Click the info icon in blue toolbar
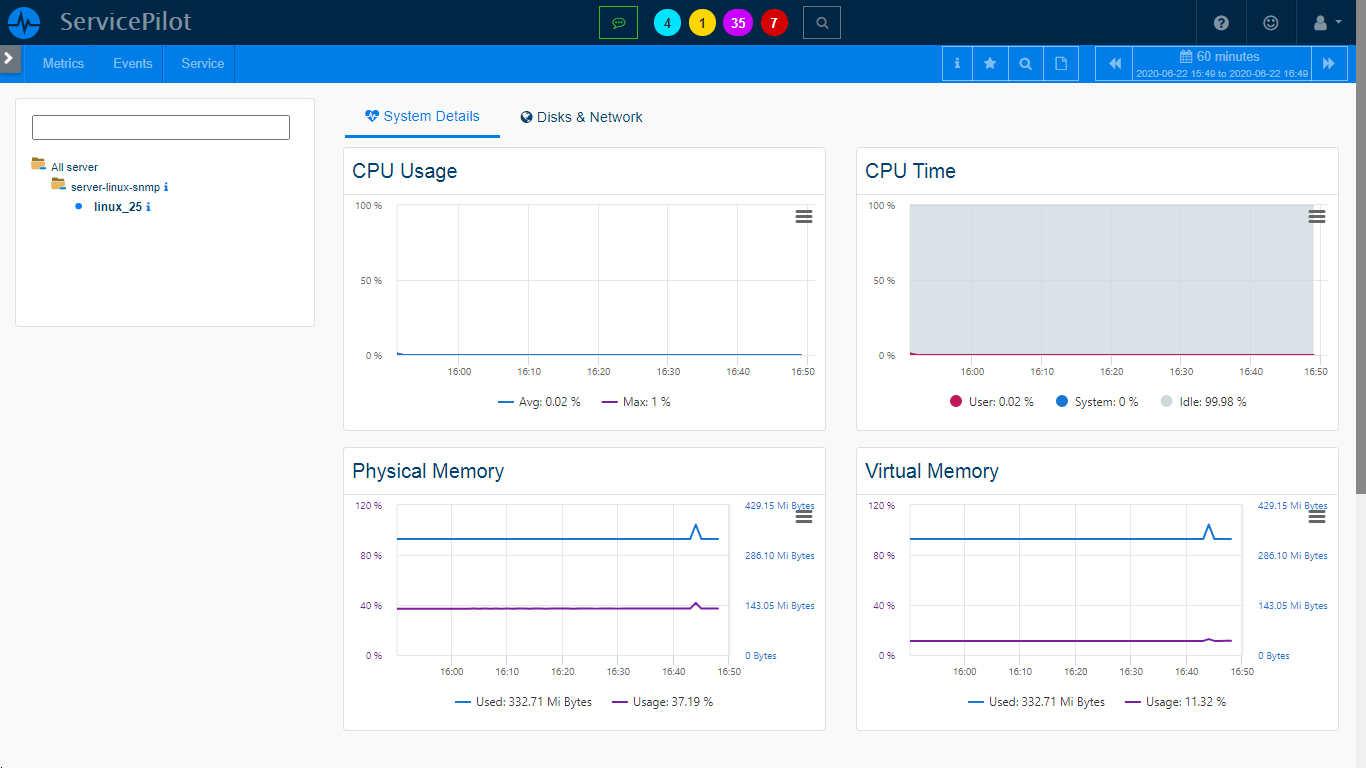Viewport: 1366px width, 768px height. (x=957, y=63)
